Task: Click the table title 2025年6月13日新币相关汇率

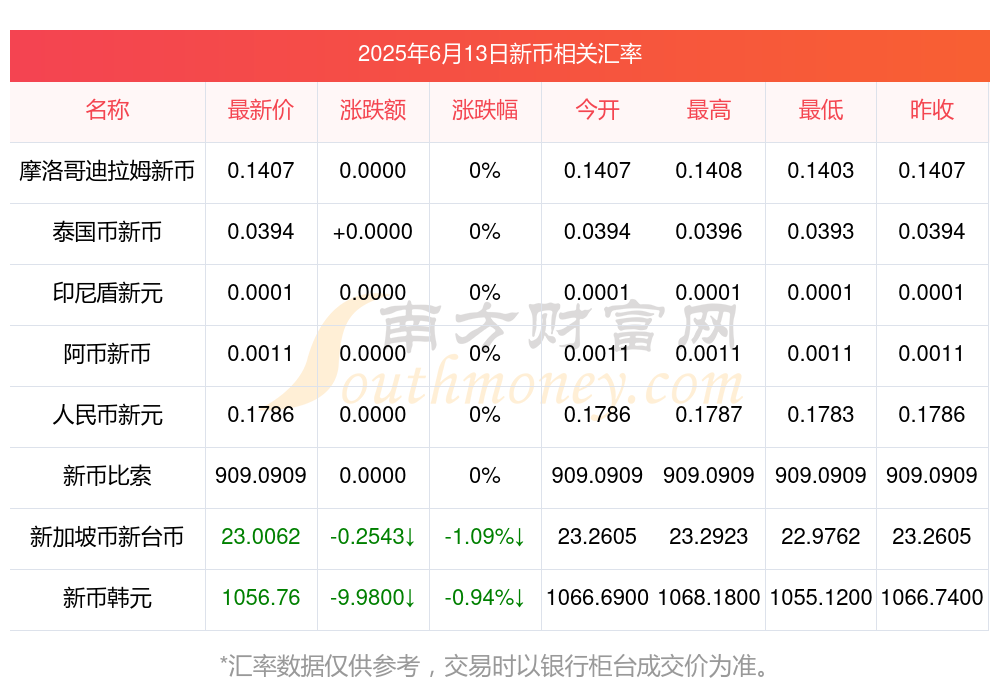Action: [x=499, y=54]
